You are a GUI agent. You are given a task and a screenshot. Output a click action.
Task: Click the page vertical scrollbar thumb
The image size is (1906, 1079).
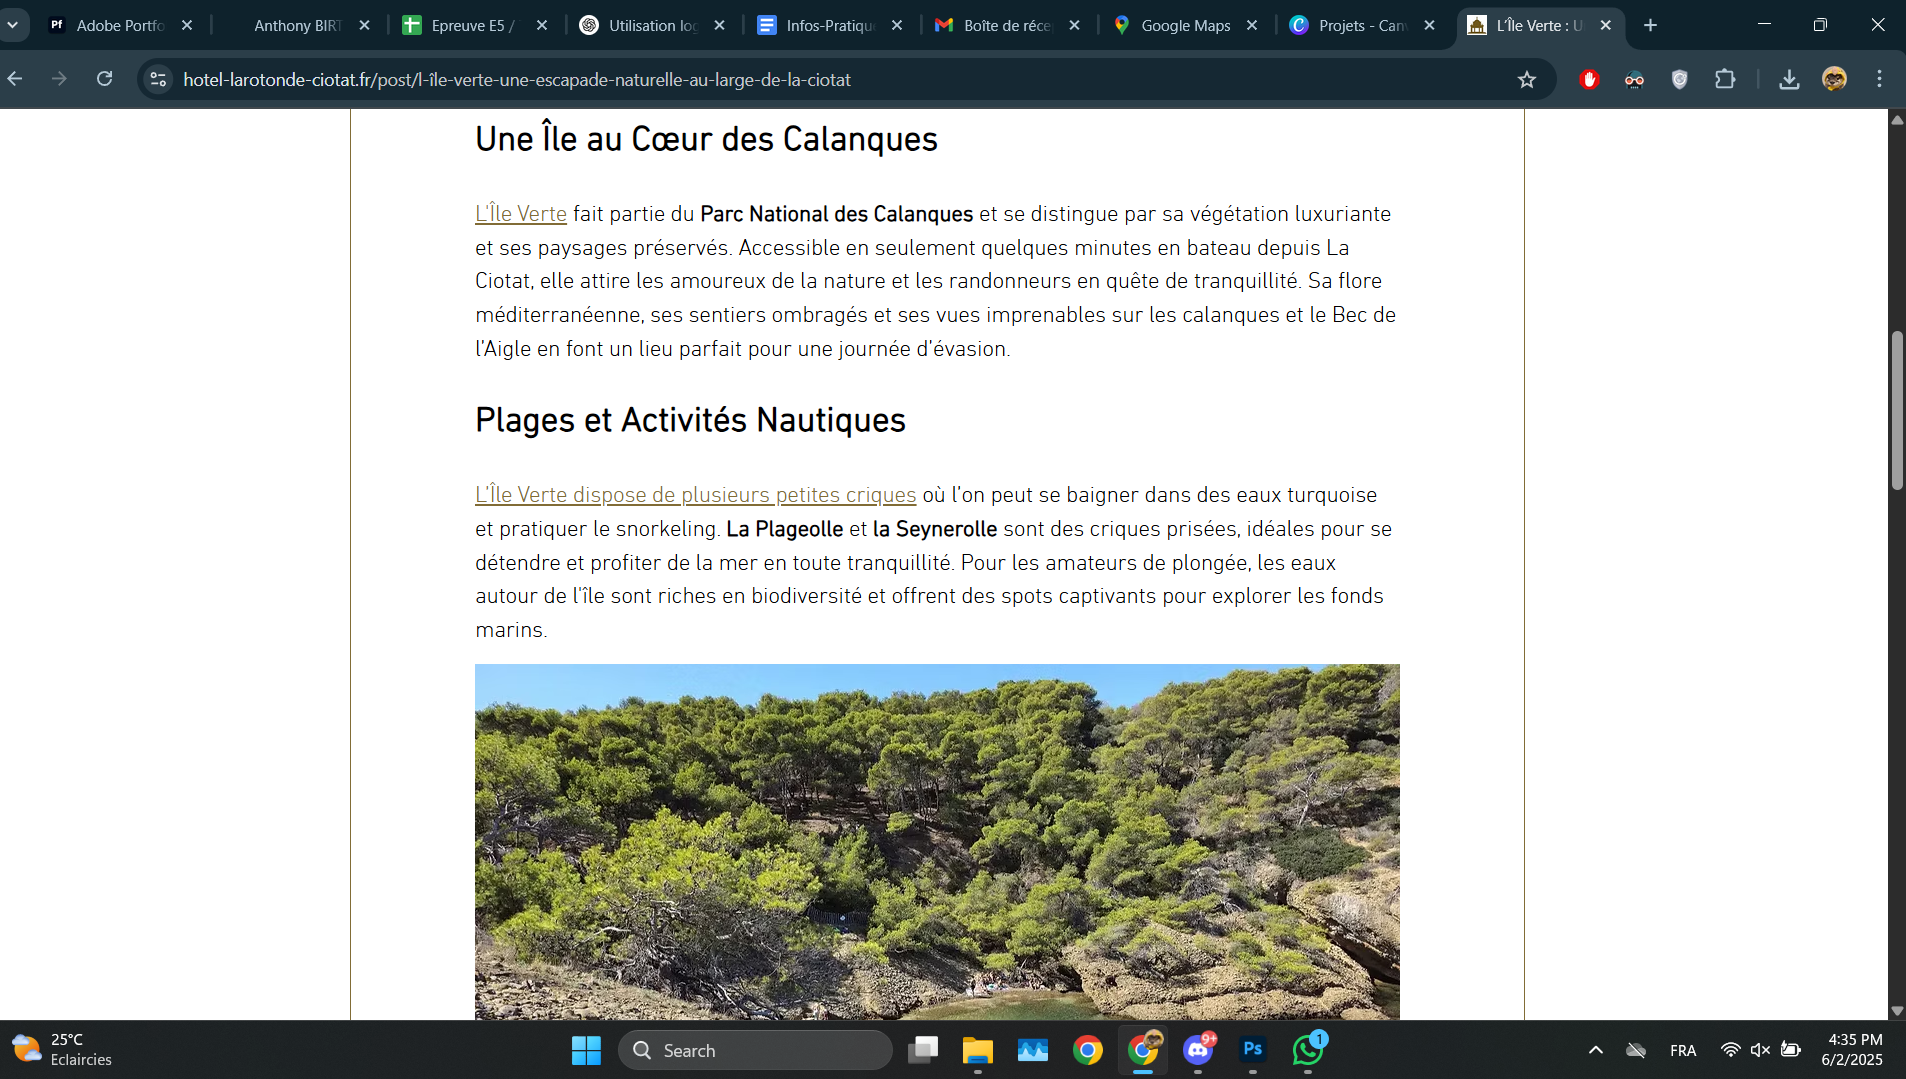click(1896, 410)
